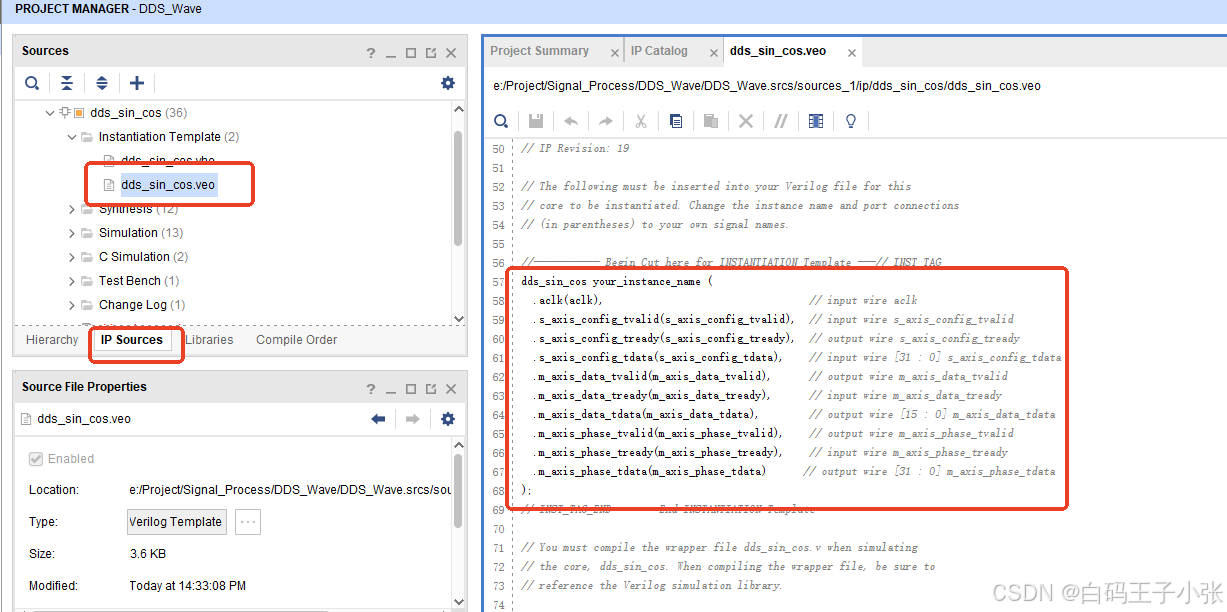The height and width of the screenshot is (612, 1227).
Task: Copy the selected text in the editor
Action: click(x=676, y=121)
